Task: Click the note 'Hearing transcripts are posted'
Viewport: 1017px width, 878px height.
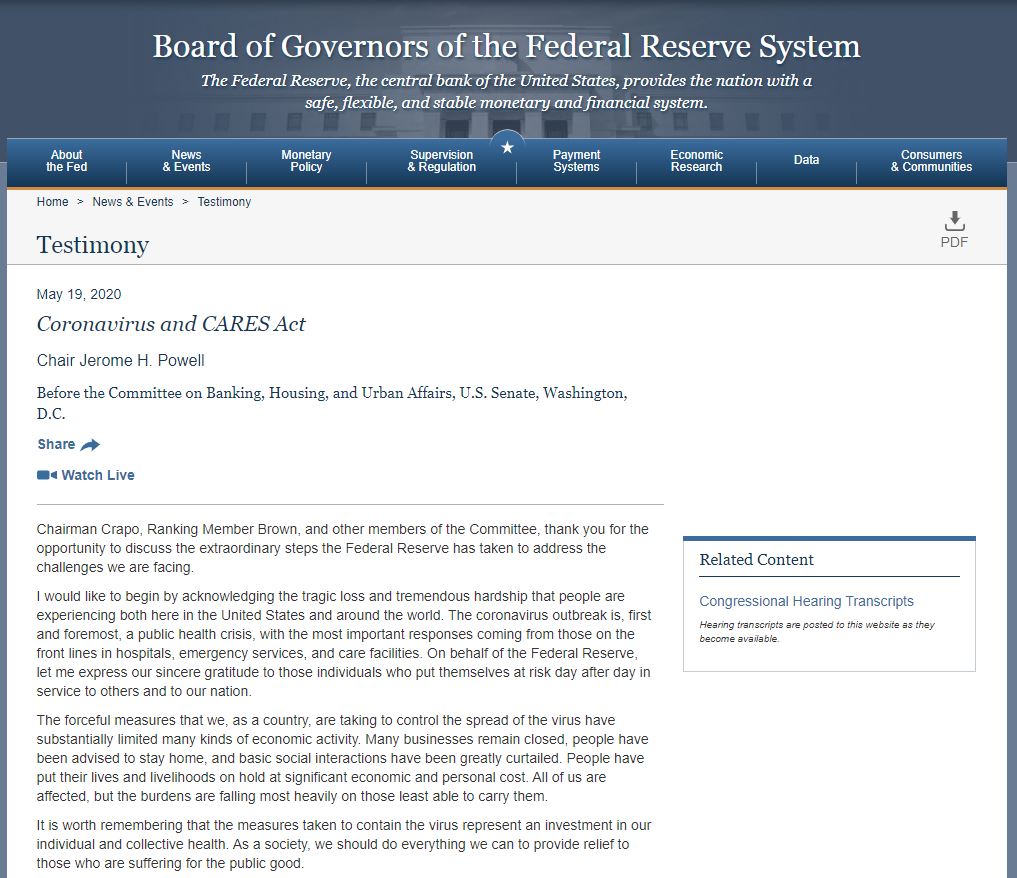Action: click(x=817, y=632)
